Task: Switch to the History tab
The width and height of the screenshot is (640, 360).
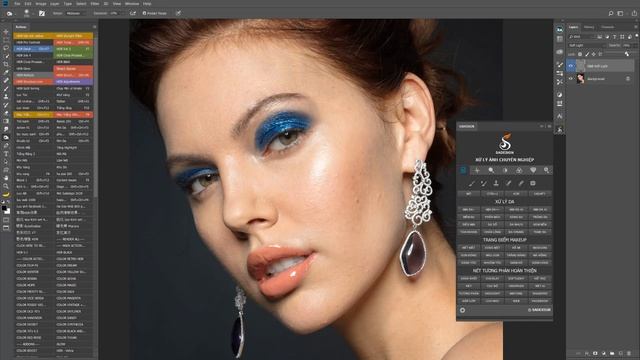Action: click(589, 27)
